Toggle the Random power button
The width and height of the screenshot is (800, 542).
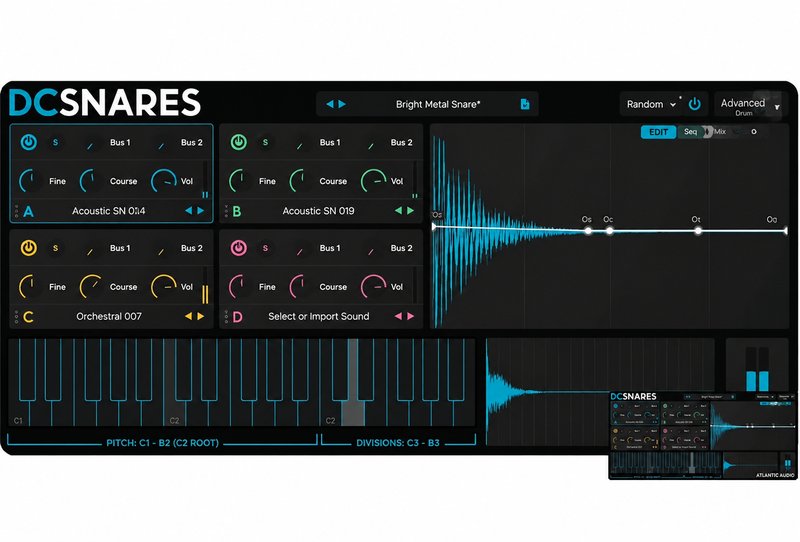coord(694,104)
